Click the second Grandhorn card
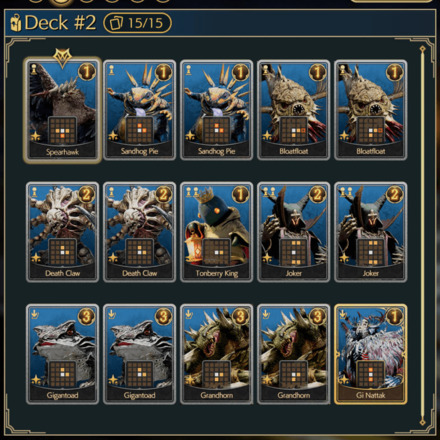The height and width of the screenshot is (440, 440). (294, 354)
